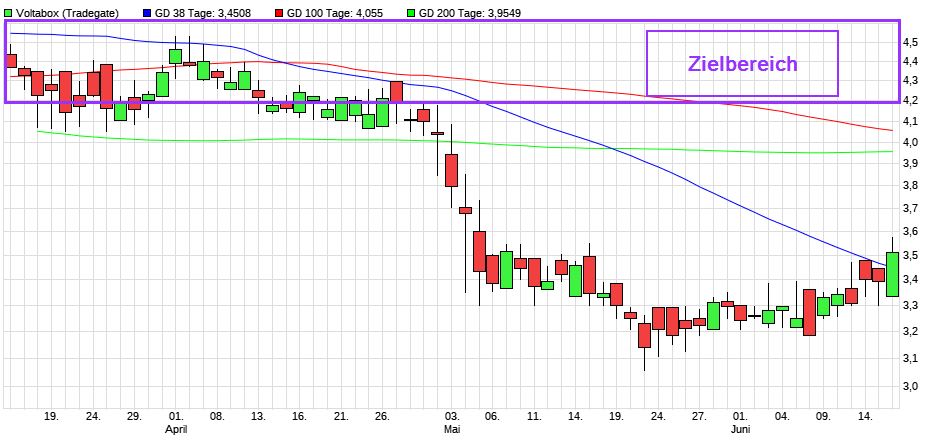Click the '29.' date axis label
Image resolution: width=938 pixels, height=441 pixels.
[135, 416]
